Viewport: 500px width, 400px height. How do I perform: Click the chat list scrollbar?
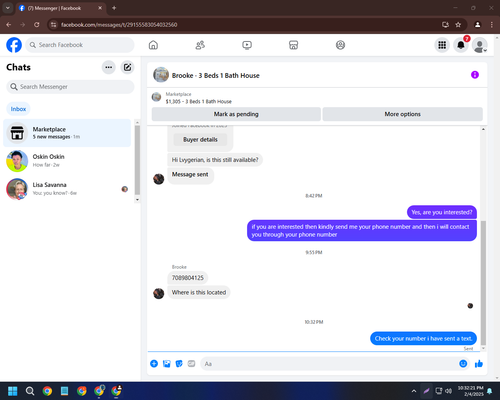[137, 160]
